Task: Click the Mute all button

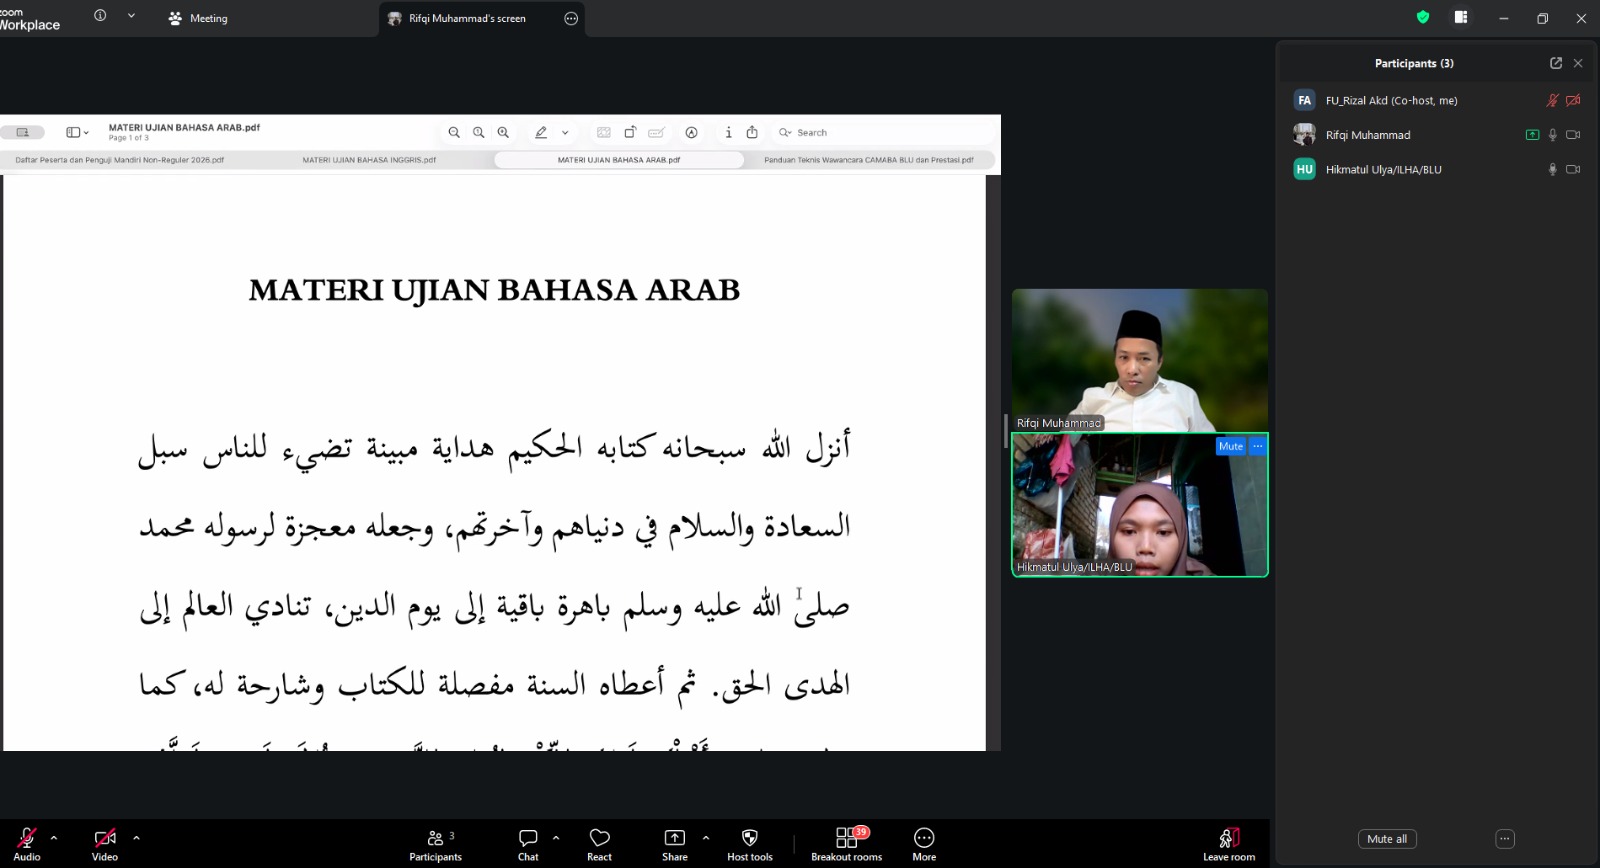Action: click(x=1387, y=839)
